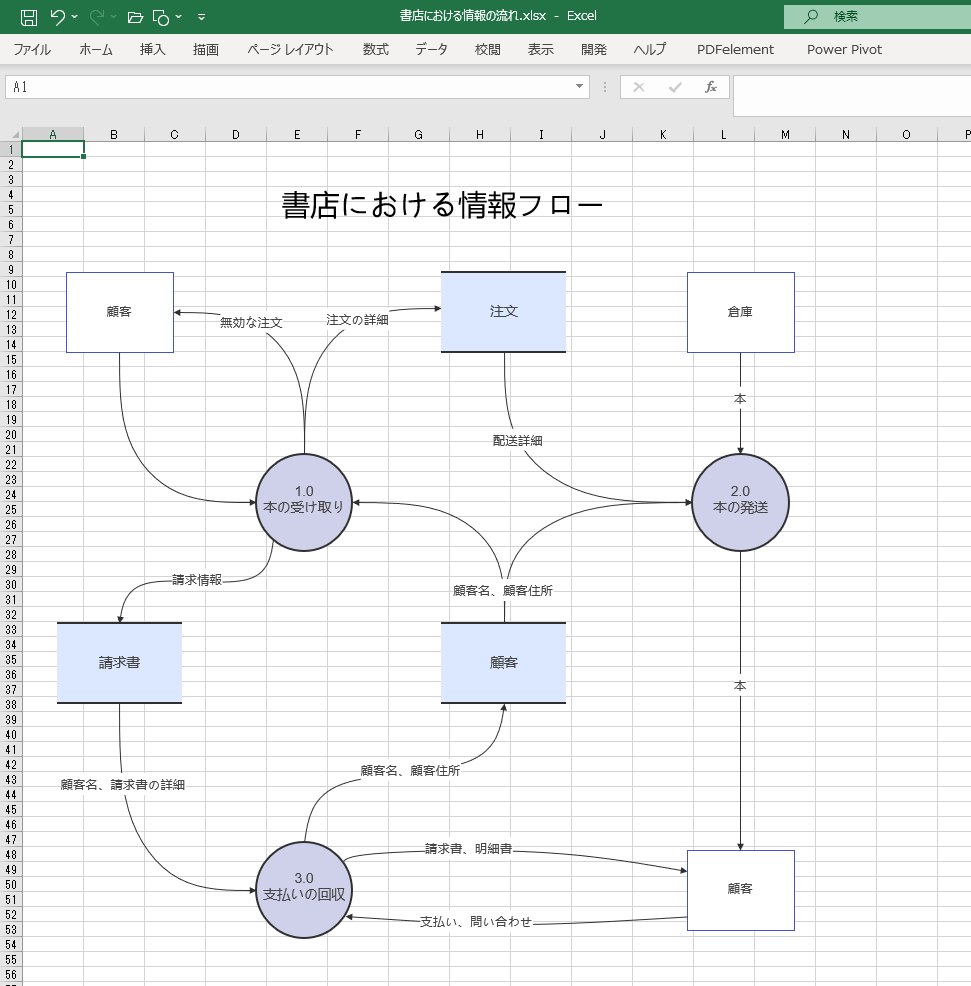
Task: Click the 注文の詳細 connector label
Action: point(357,320)
